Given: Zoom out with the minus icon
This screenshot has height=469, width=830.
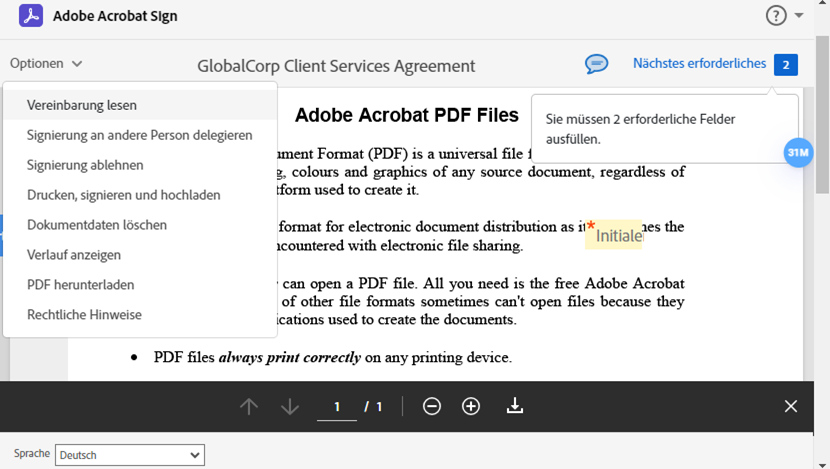Looking at the screenshot, I should click(x=432, y=406).
